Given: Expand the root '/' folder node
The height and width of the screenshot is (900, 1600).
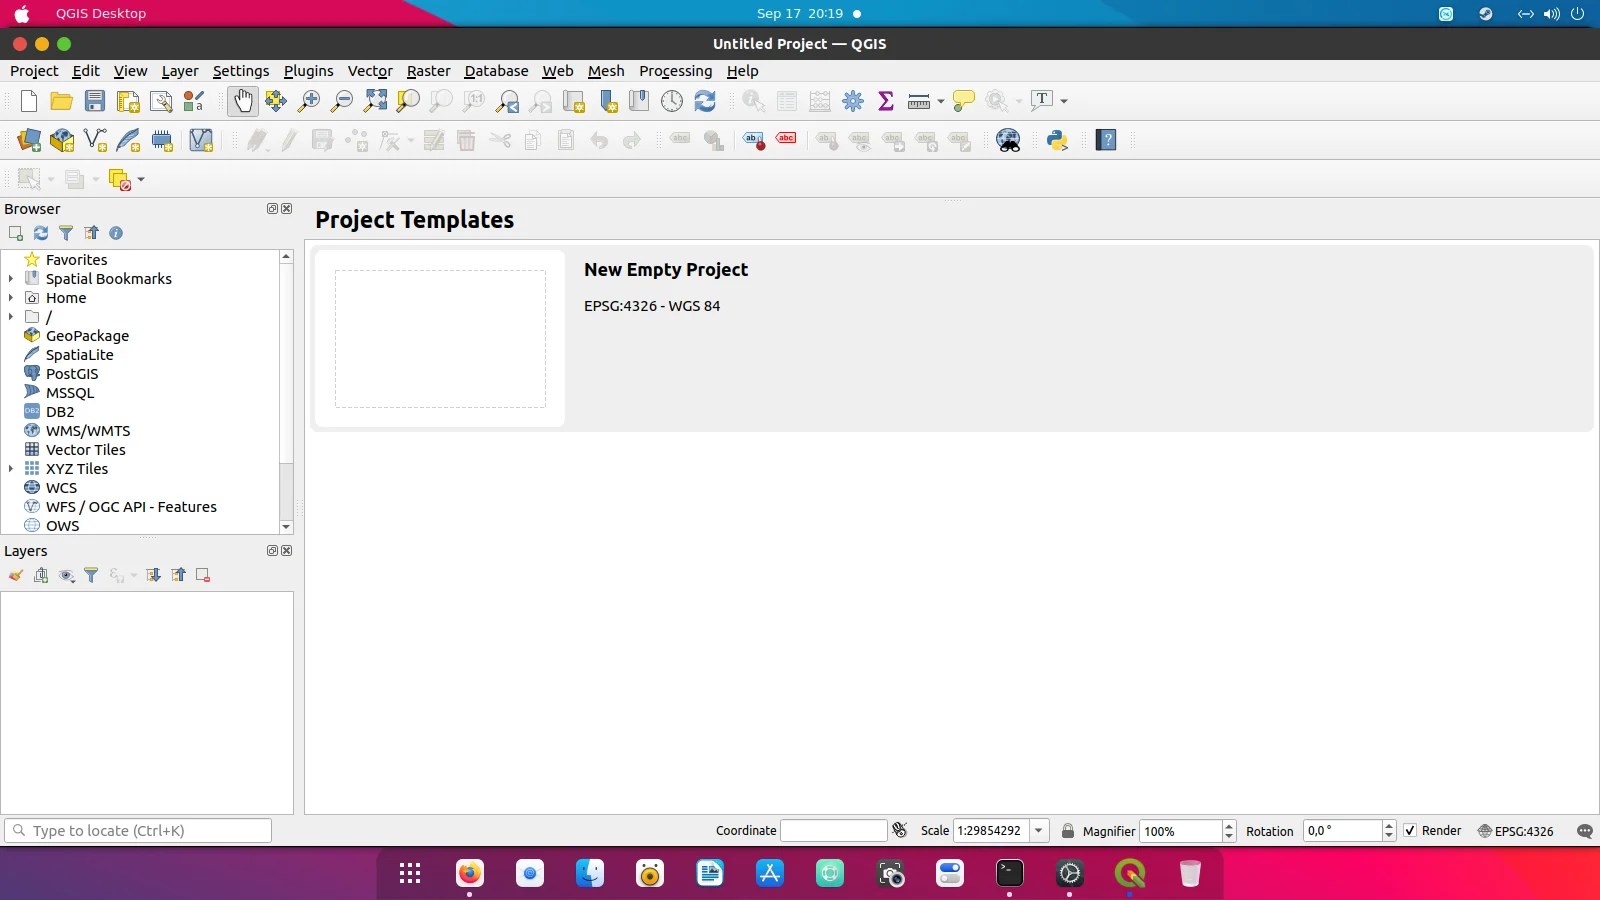Looking at the screenshot, I should pos(11,317).
